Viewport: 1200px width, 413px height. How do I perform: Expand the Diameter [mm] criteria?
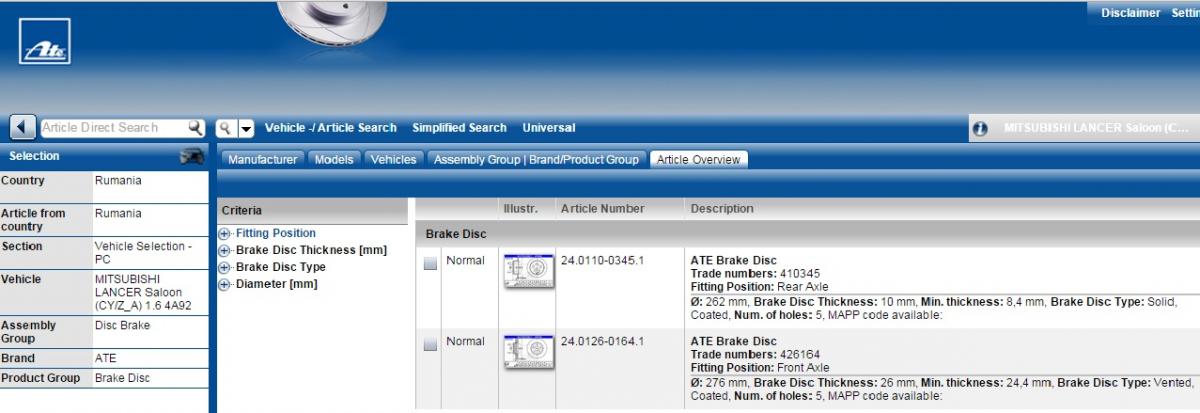(225, 285)
